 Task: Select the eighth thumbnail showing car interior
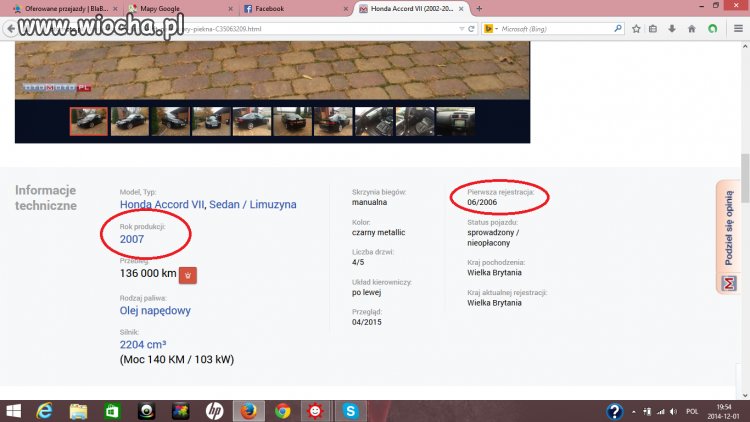pyautogui.click(x=374, y=122)
